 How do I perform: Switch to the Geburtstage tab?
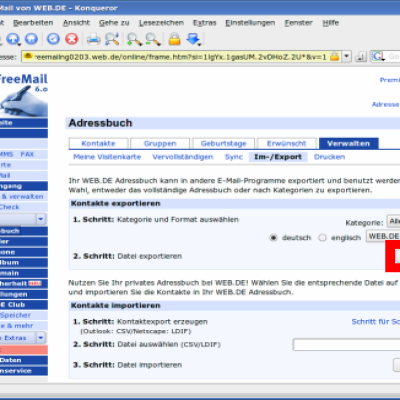[x=223, y=144]
